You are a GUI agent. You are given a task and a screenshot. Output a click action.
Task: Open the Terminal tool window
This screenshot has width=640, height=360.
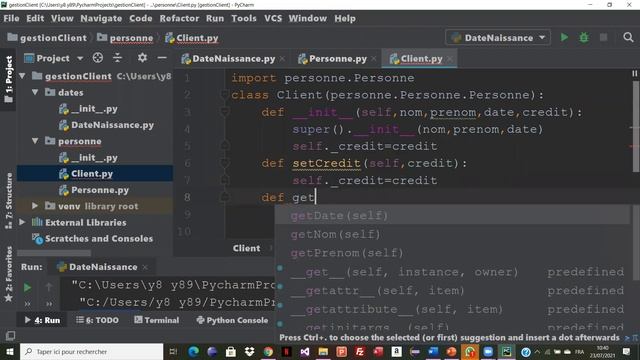click(157, 320)
